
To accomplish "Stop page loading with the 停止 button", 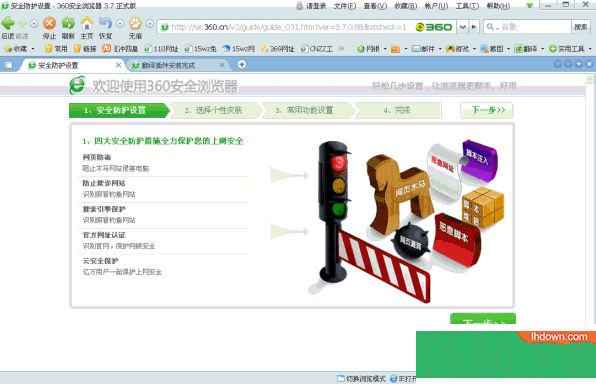I will click(49, 24).
